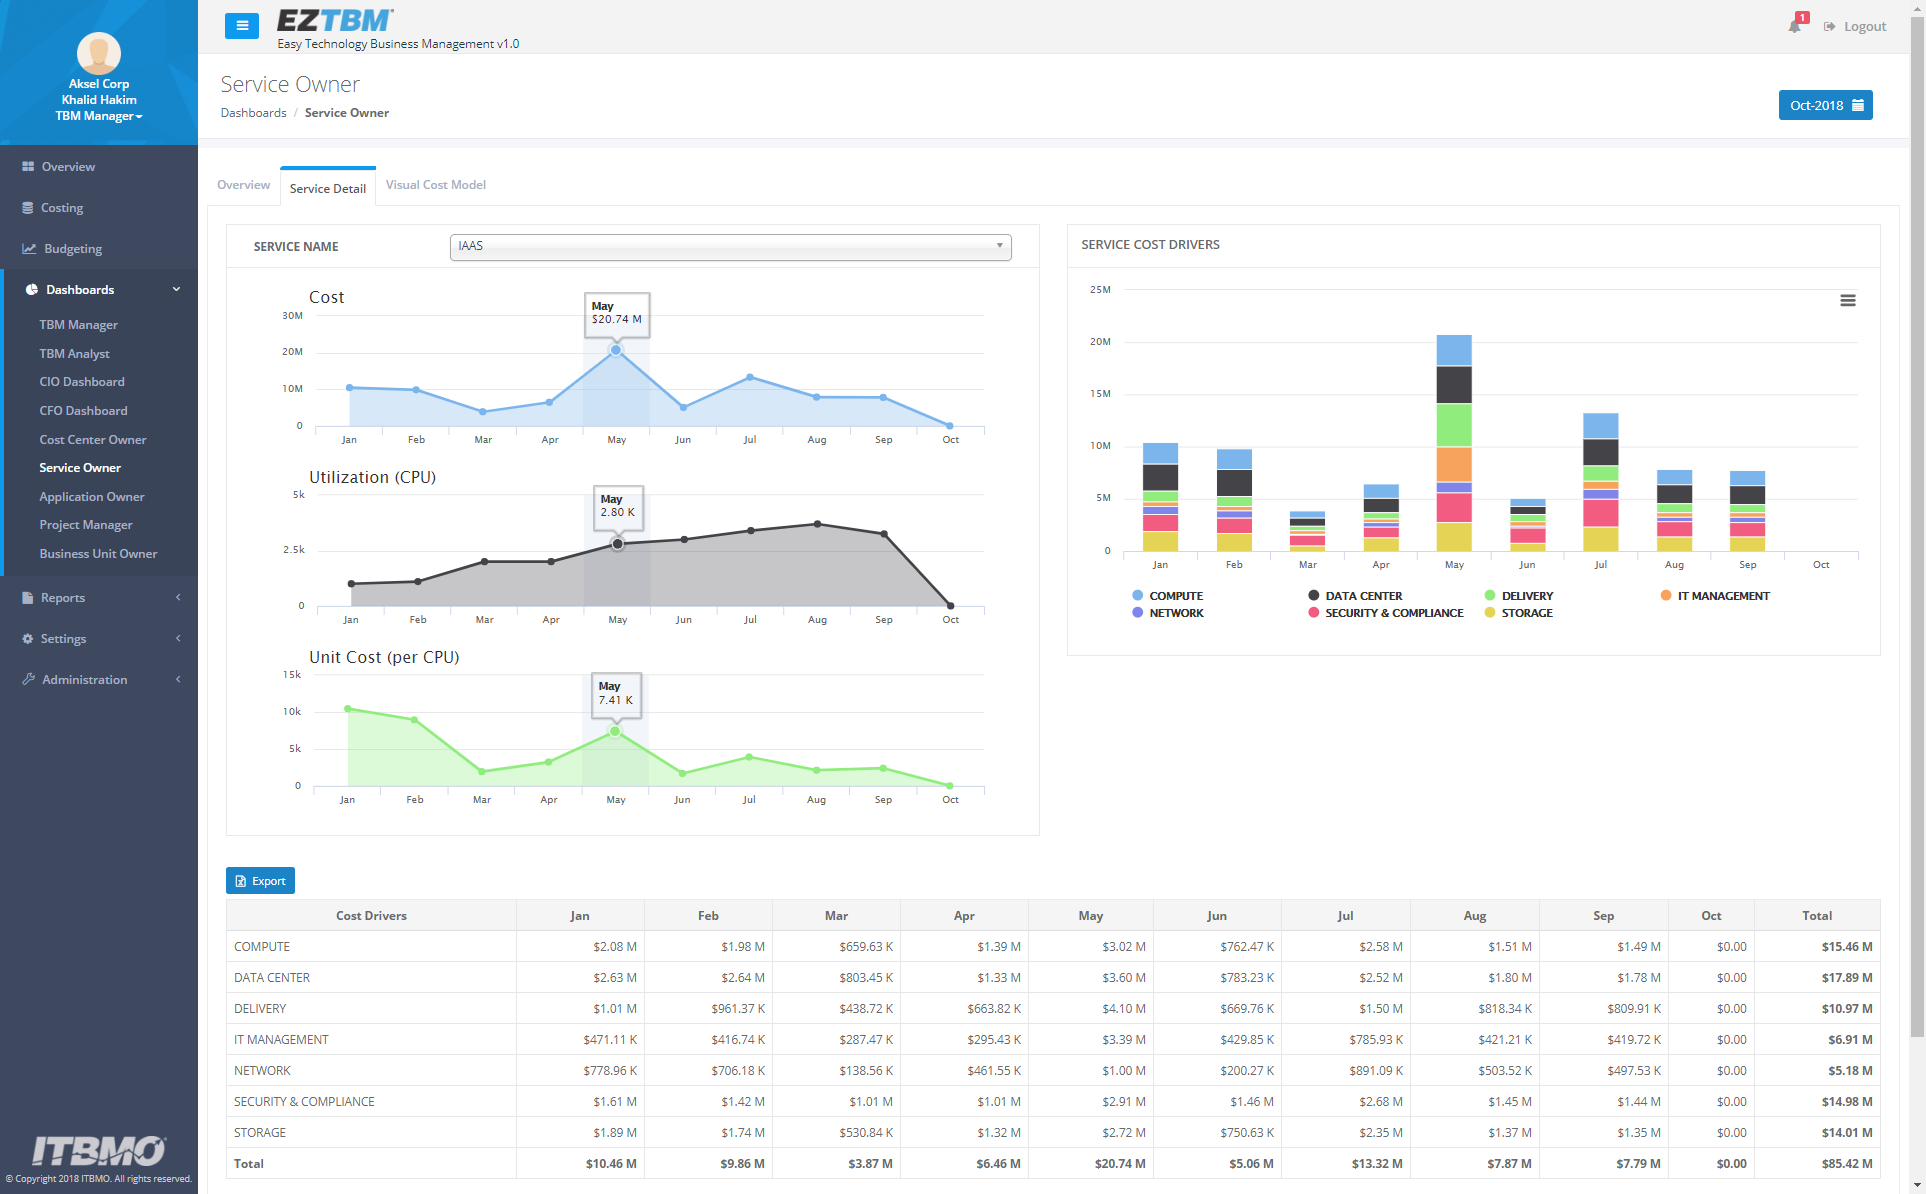Screen dimensions: 1926x1194
Task: Toggle SECURITY & COMPLIANCE legend item
Action: pyautogui.click(x=1385, y=613)
